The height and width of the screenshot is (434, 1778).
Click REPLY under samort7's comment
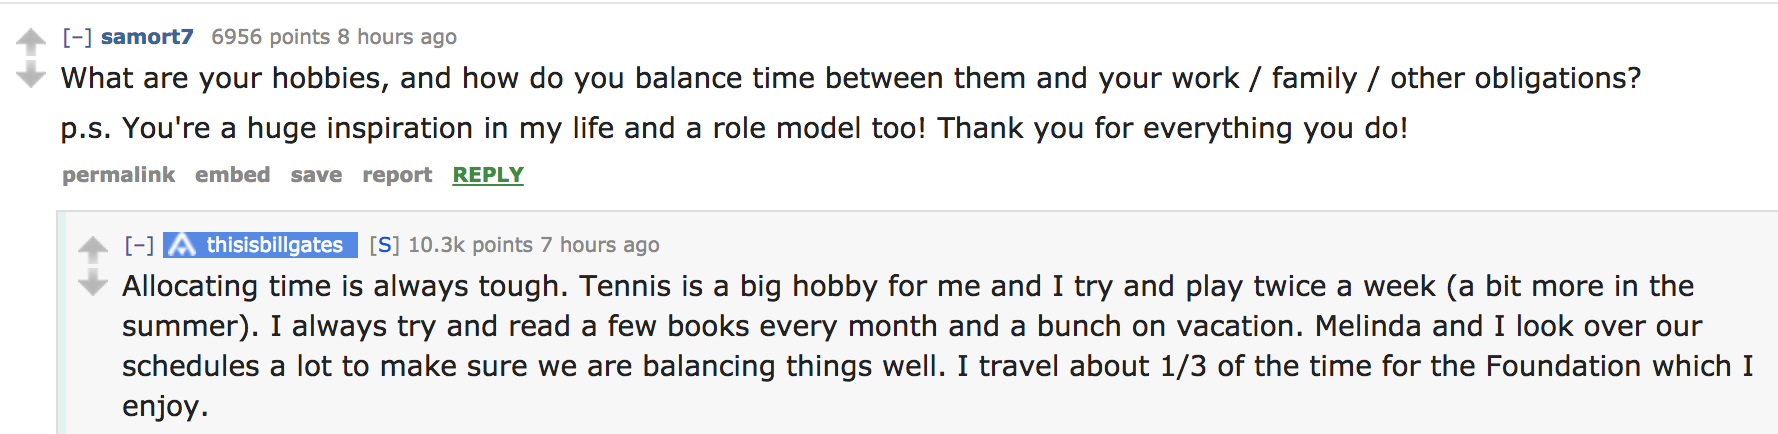[488, 175]
